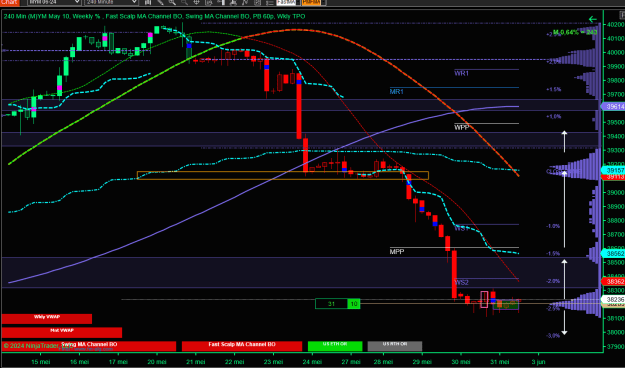The height and width of the screenshot is (368, 625).
Task: Toggle the Fast Scalp MA Channel BO button
Action: point(242,346)
